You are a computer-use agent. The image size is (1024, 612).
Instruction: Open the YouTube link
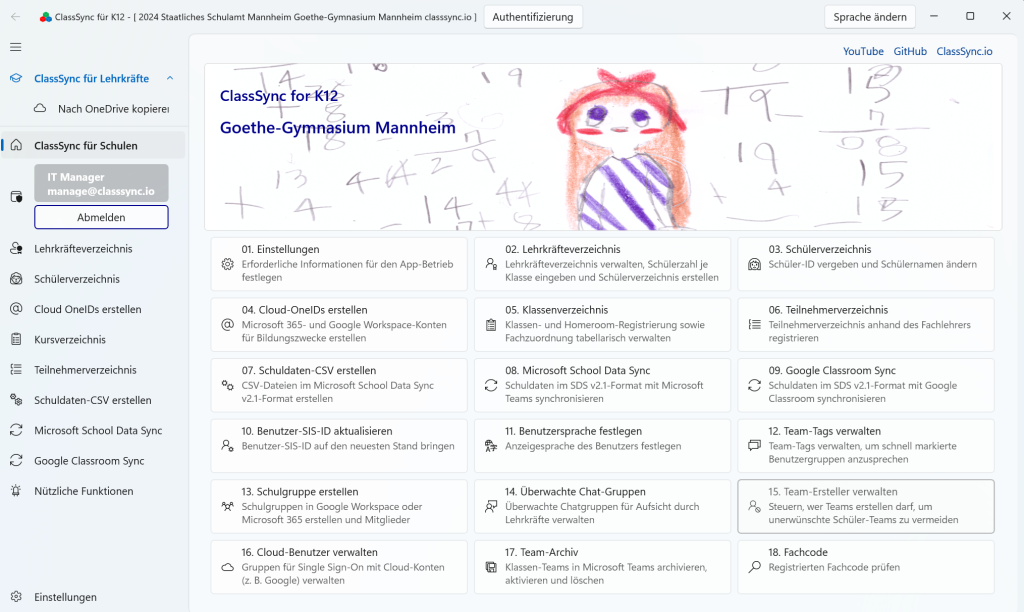coord(863,51)
